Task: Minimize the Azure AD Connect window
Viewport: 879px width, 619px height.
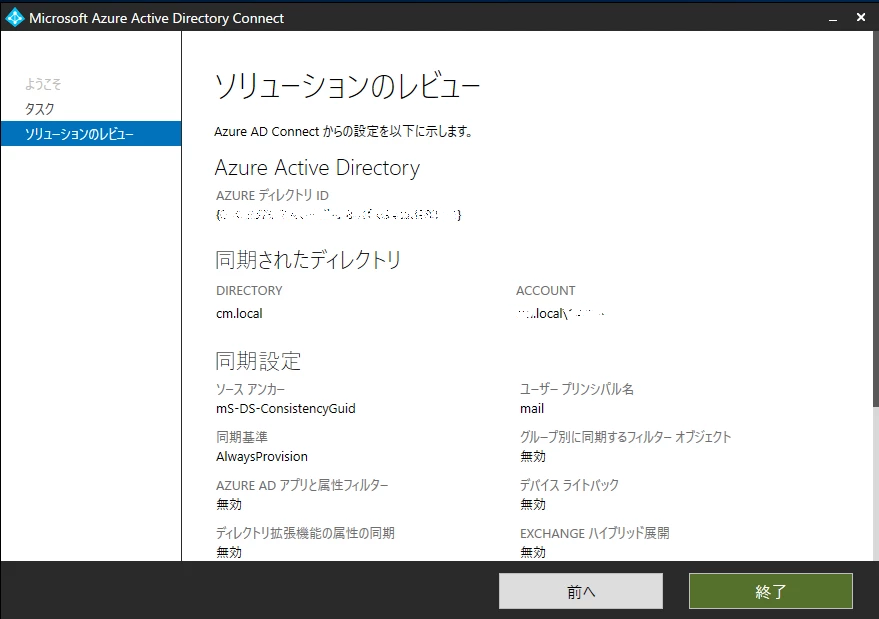Action: click(x=833, y=19)
